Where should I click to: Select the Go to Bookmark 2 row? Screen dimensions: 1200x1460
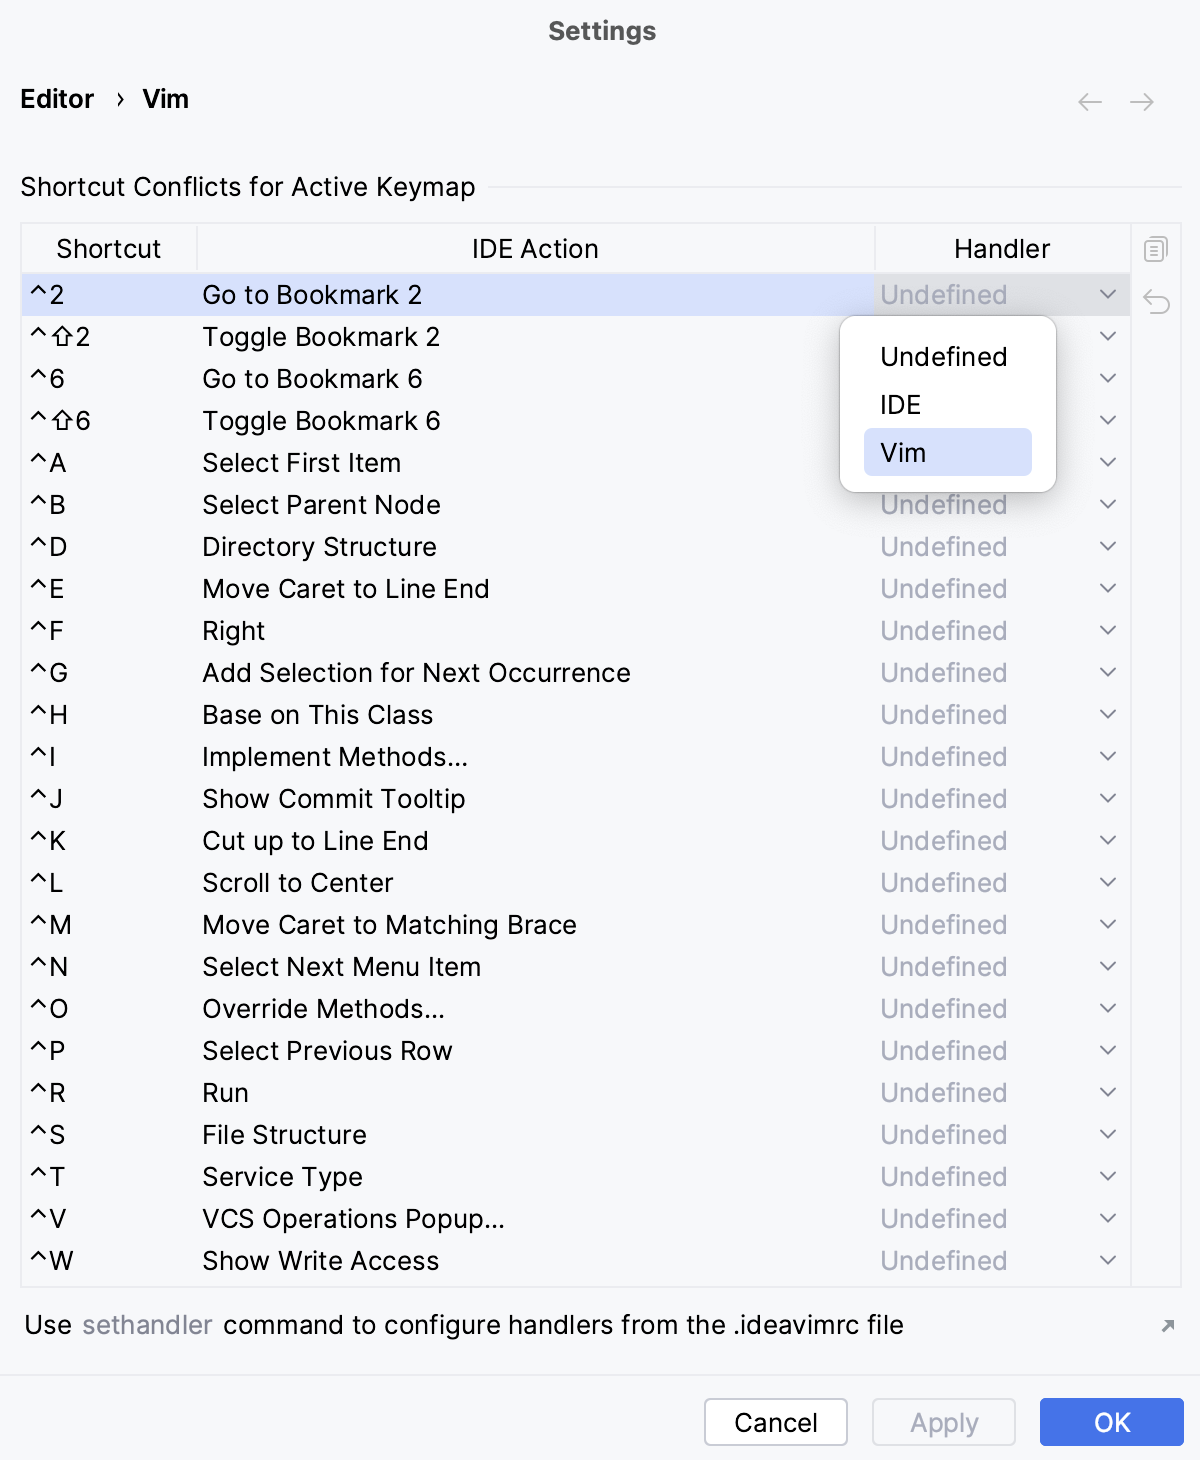400,295
